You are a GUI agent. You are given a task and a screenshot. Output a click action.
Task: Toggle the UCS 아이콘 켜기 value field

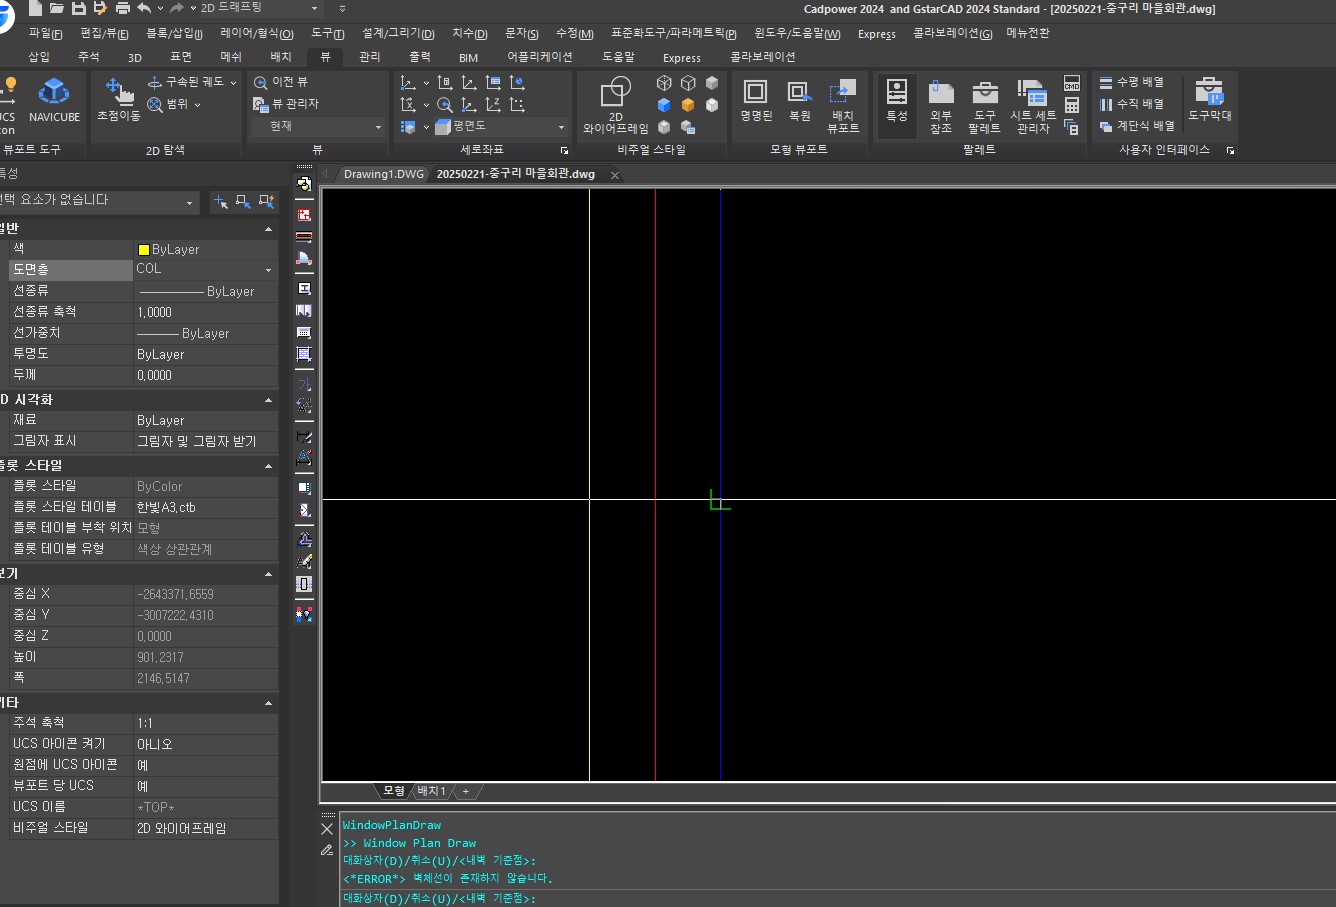[x=205, y=744]
